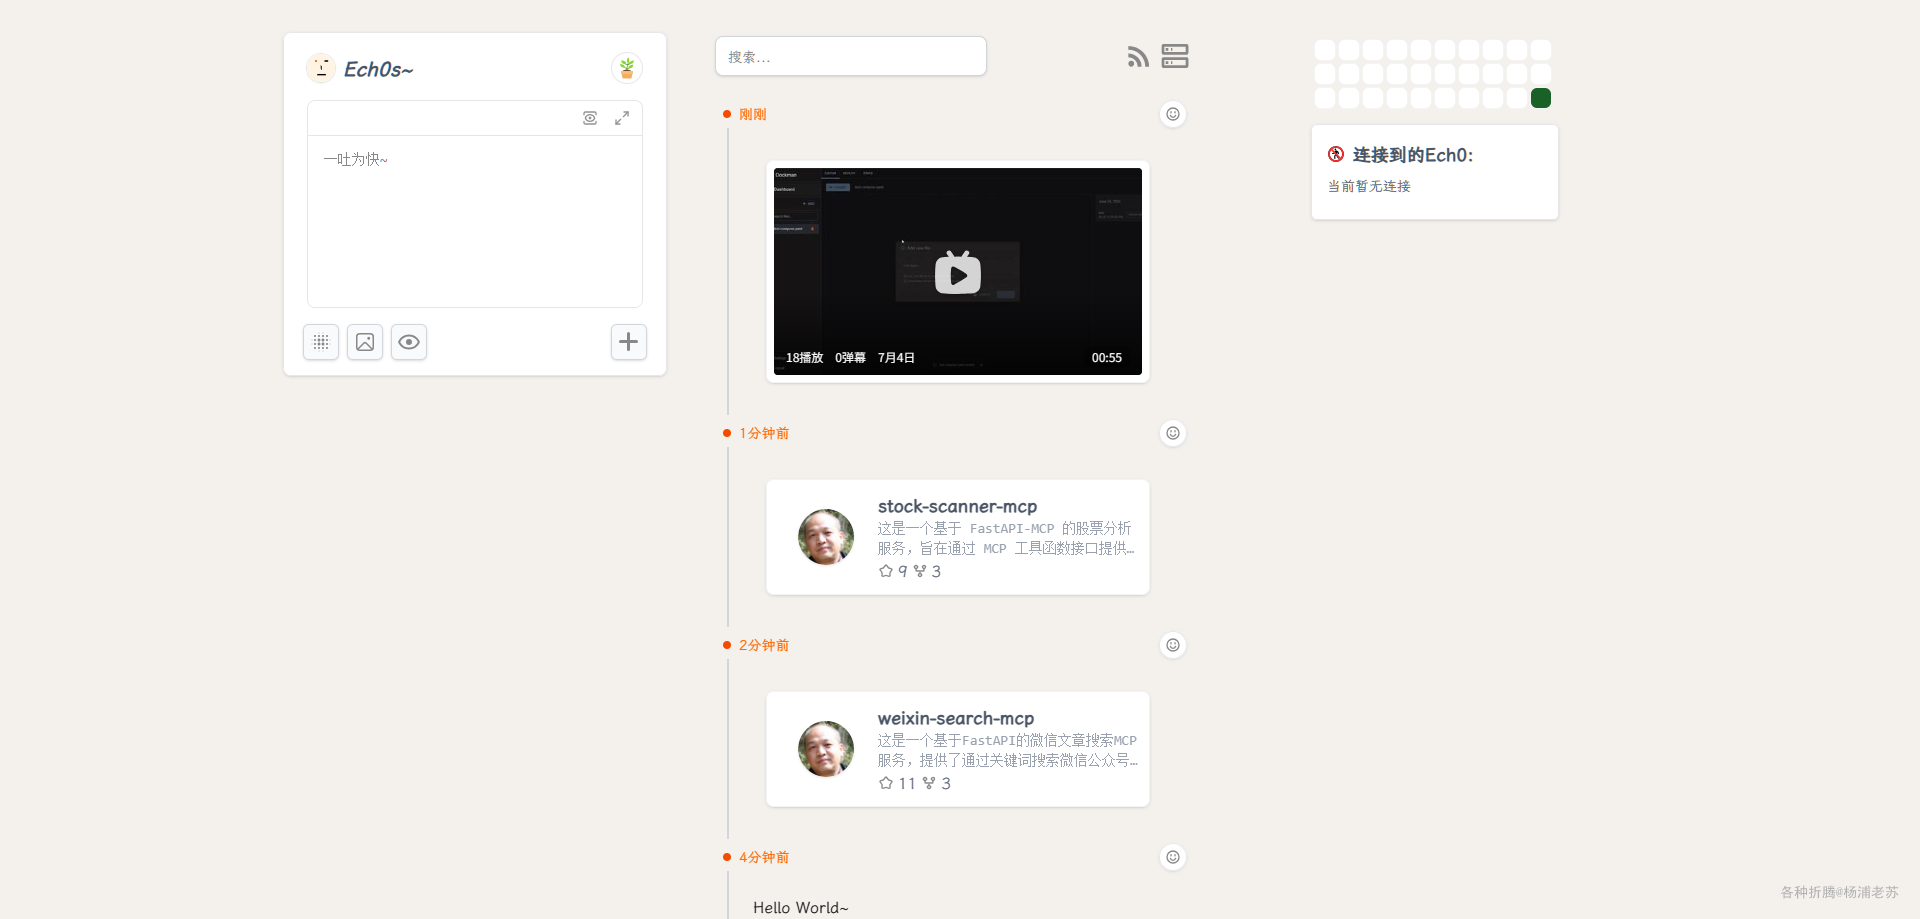Click the 连接到的Ech0: heading
The image size is (1920, 919).
point(1413,155)
